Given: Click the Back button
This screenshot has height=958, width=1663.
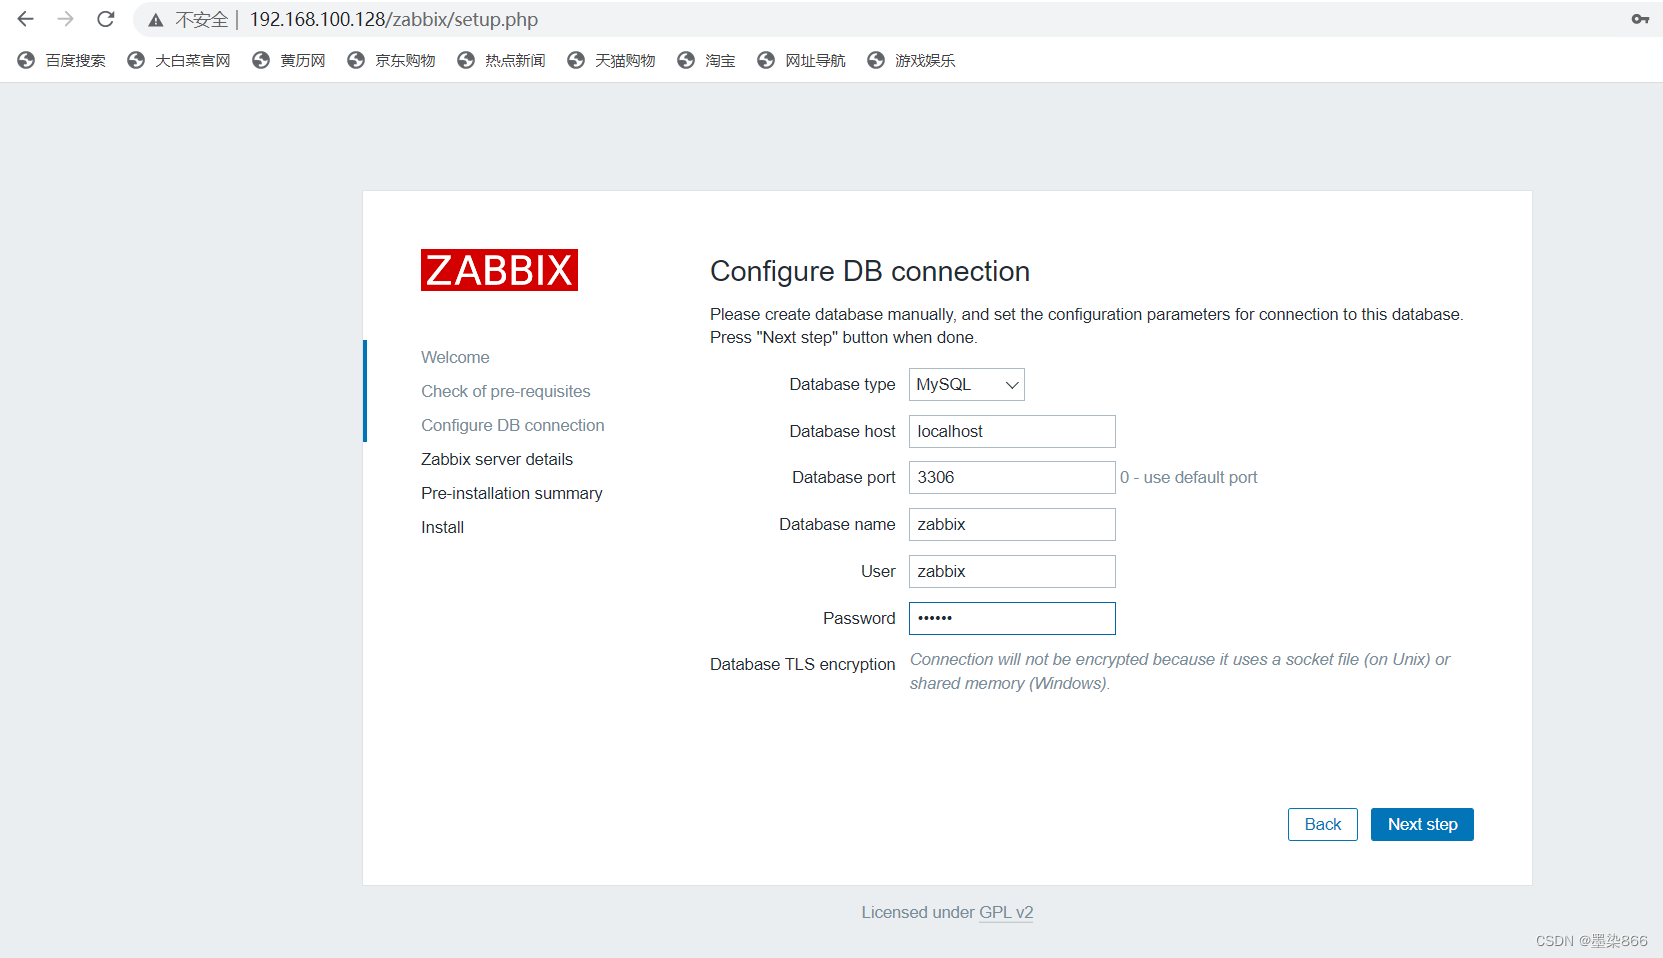Looking at the screenshot, I should (x=1322, y=824).
